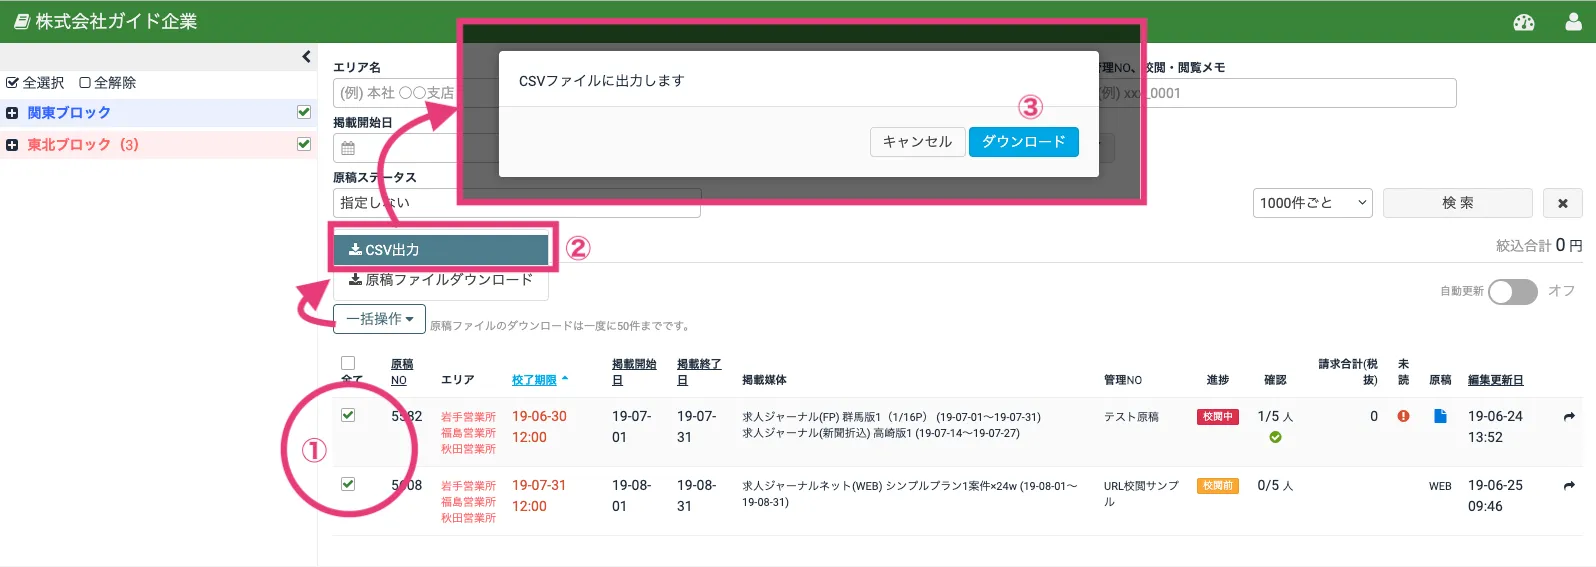The image size is (1596, 567).
Task: Choose 原稿ファイルダウンロード menu entry
Action: 441,280
